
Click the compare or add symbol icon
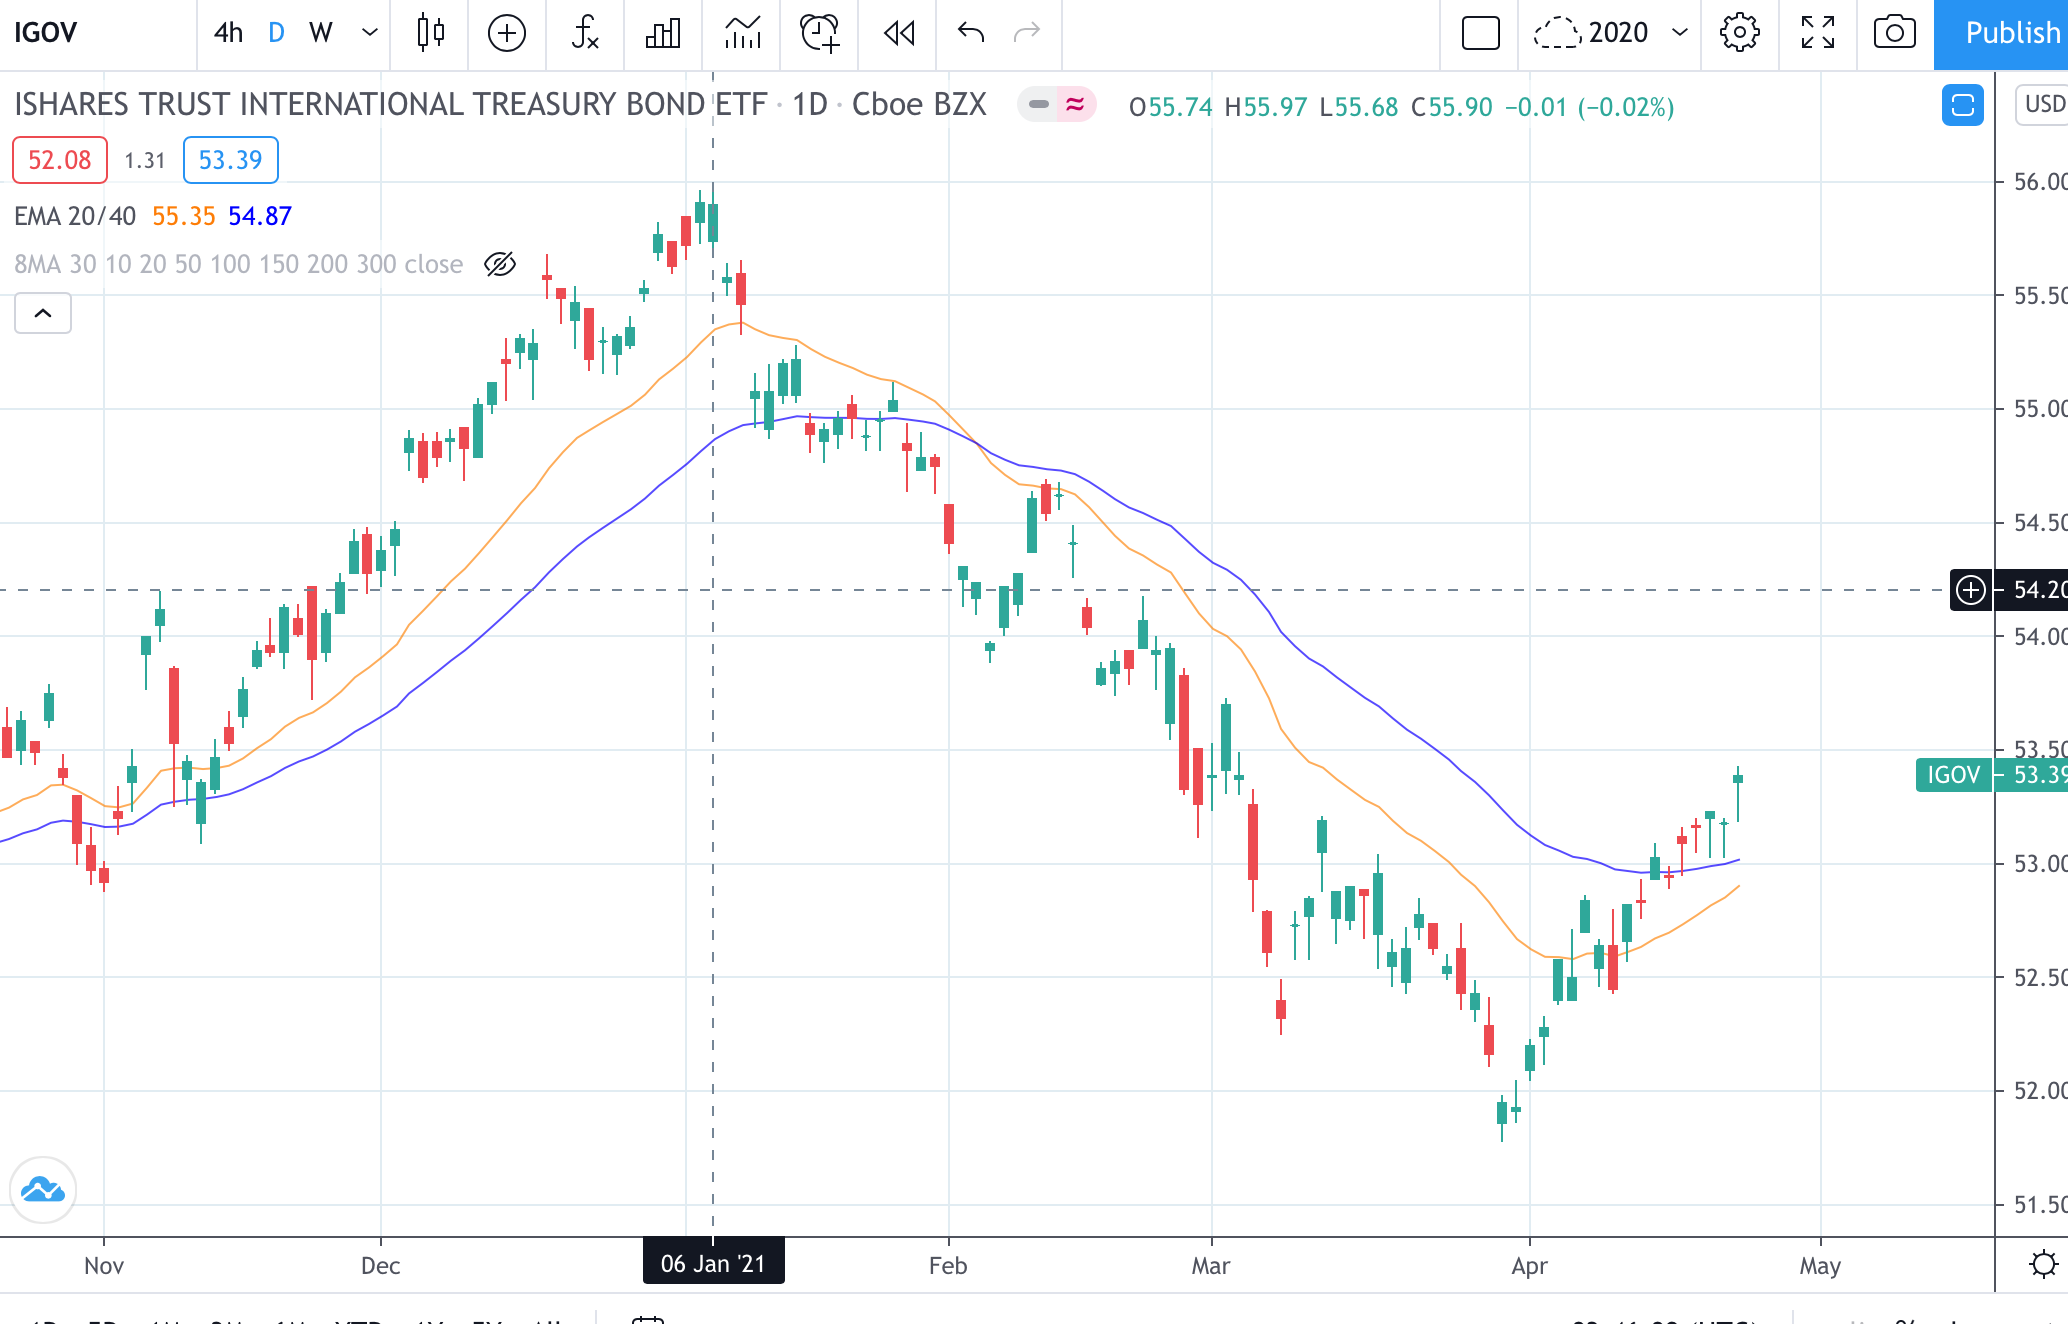[507, 33]
